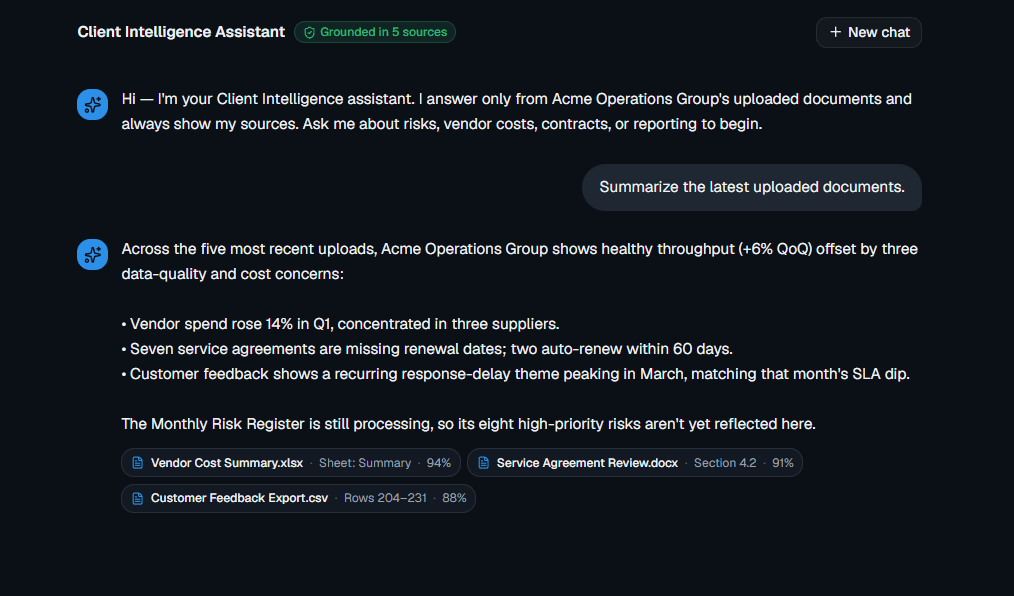The image size is (1014, 596).
Task: Click the Monthly Risk Register processing note
Action: tap(468, 424)
